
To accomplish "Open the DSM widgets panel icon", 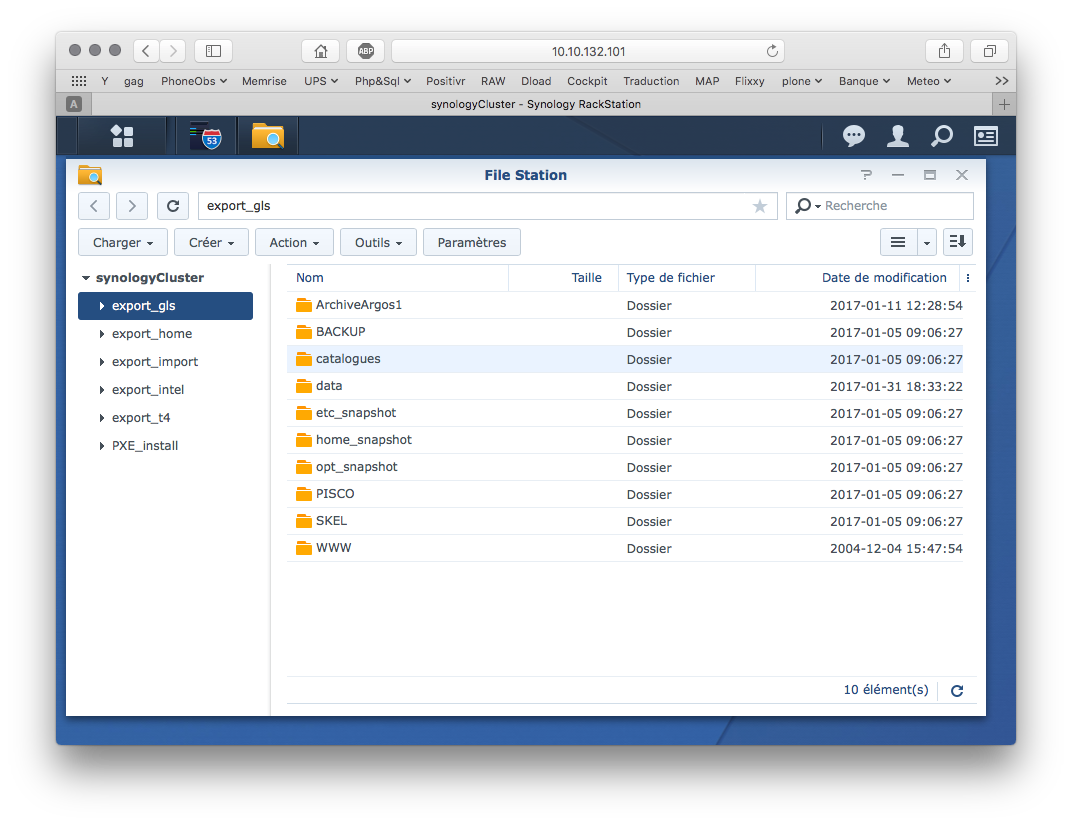I will [986, 136].
